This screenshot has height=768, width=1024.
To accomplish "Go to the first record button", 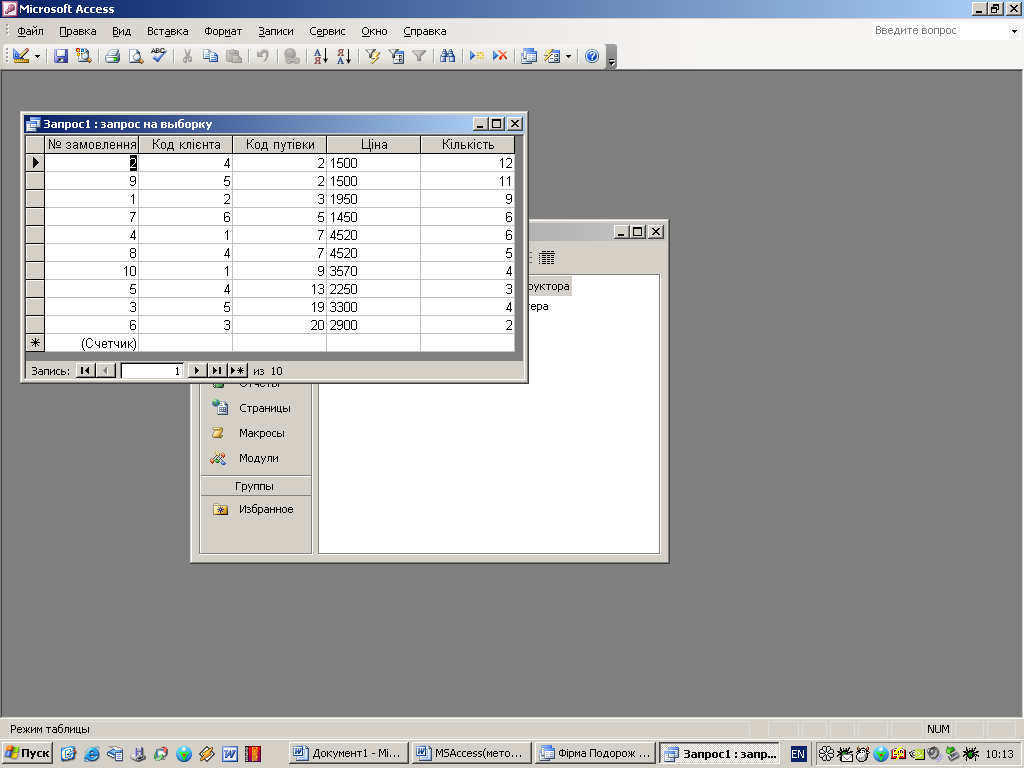I will point(85,370).
